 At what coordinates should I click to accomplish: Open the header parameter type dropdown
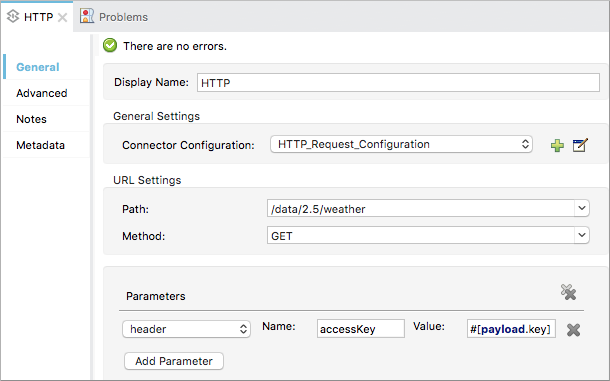point(186,329)
